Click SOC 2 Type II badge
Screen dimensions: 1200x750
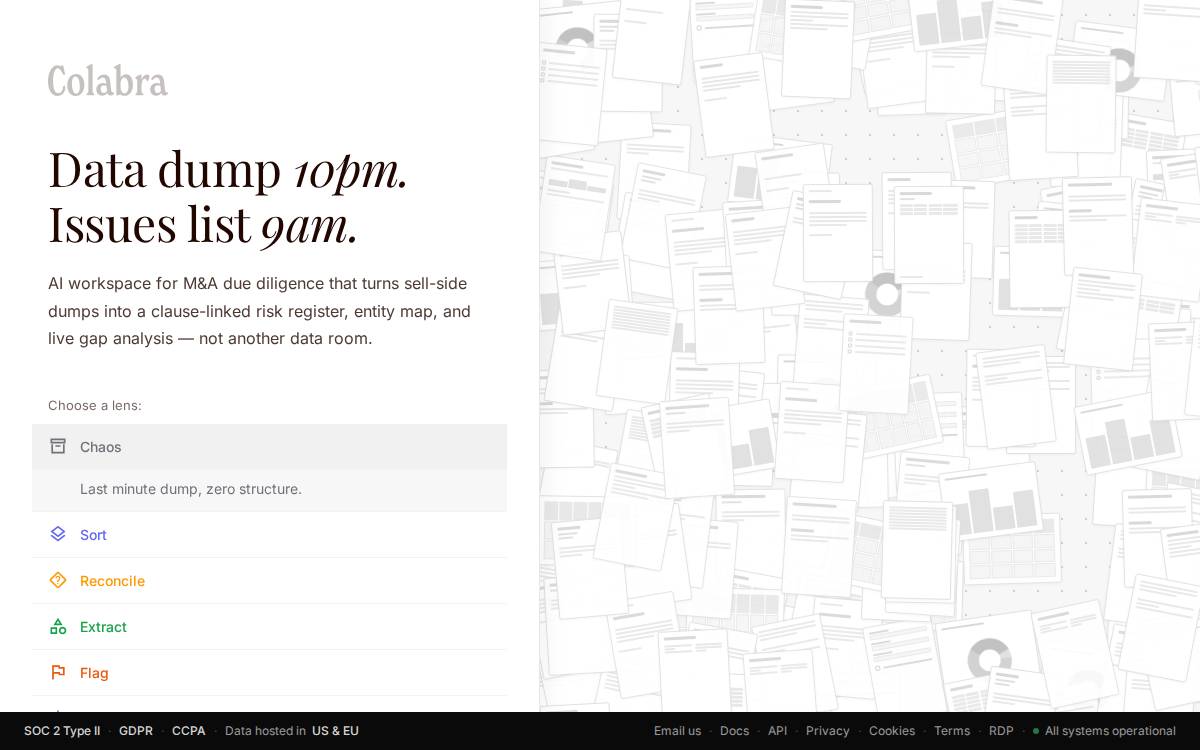click(62, 731)
